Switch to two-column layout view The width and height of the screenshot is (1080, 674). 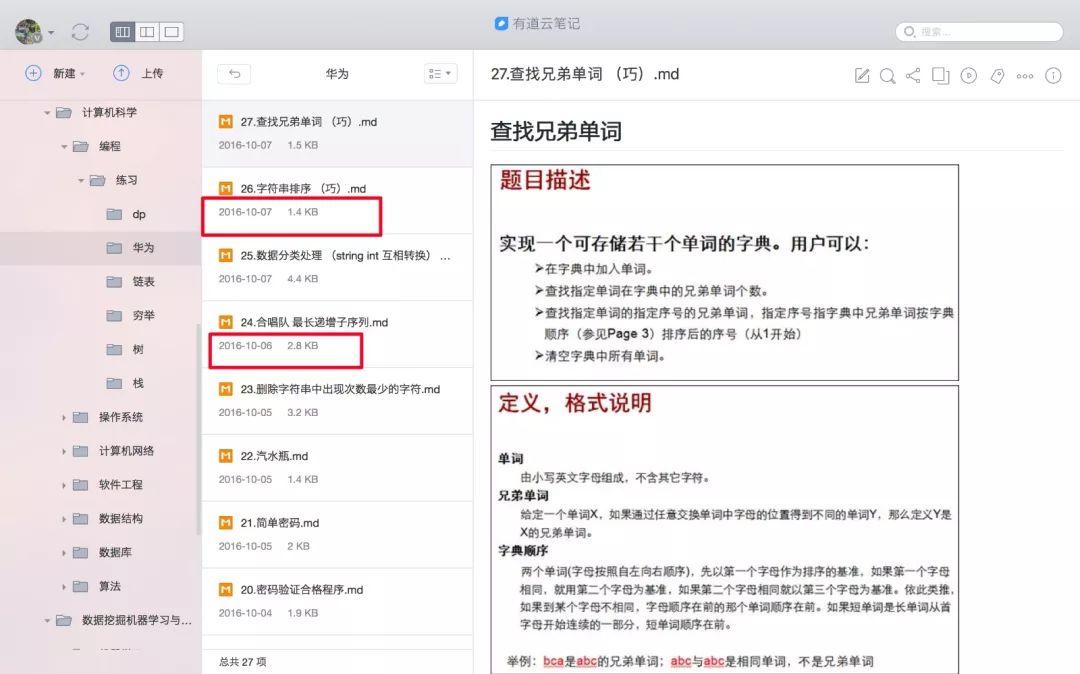point(147,32)
